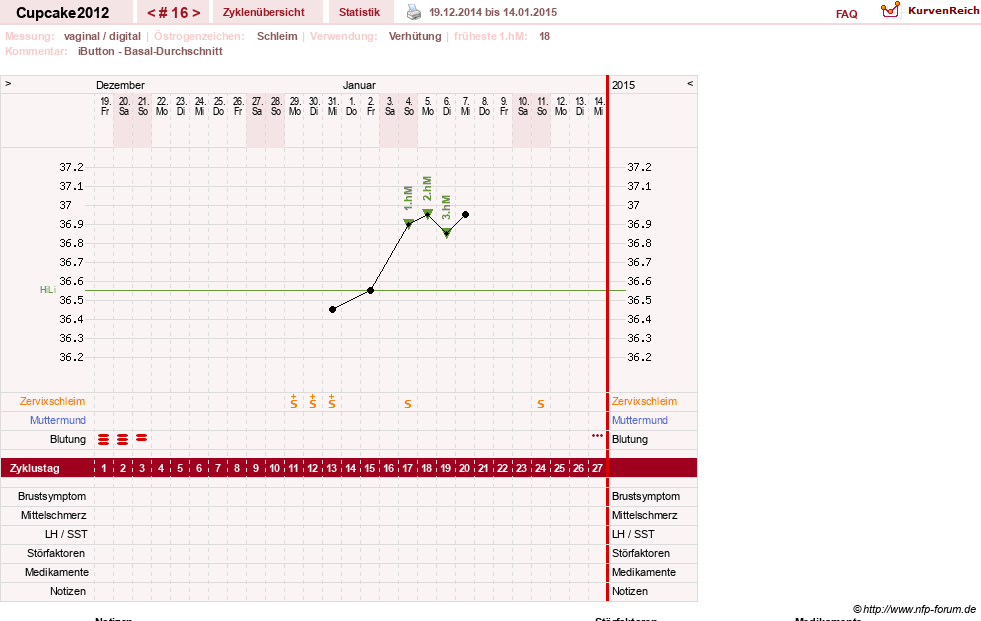Click the right-side Muttermund label
Viewport: 981px width, 621px height.
tap(640, 420)
